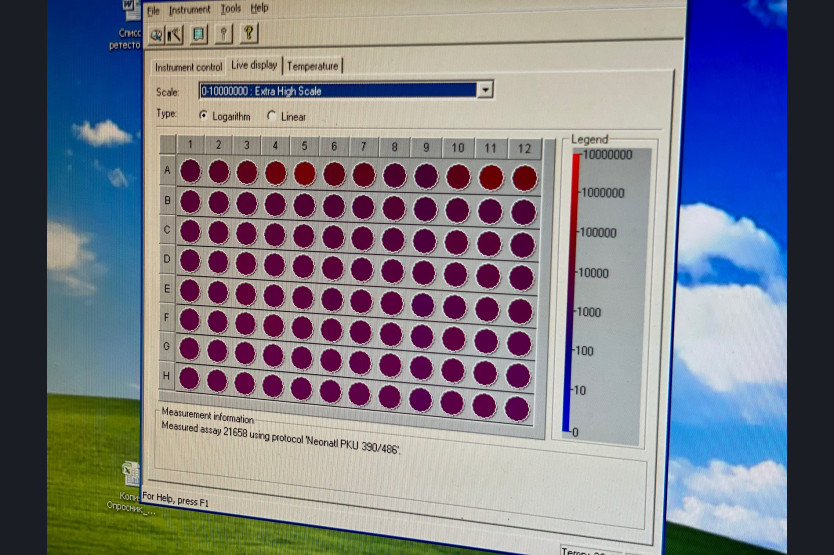Image resolution: width=834 pixels, height=555 pixels.
Task: Click the 10000000 legend label
Action: point(607,155)
